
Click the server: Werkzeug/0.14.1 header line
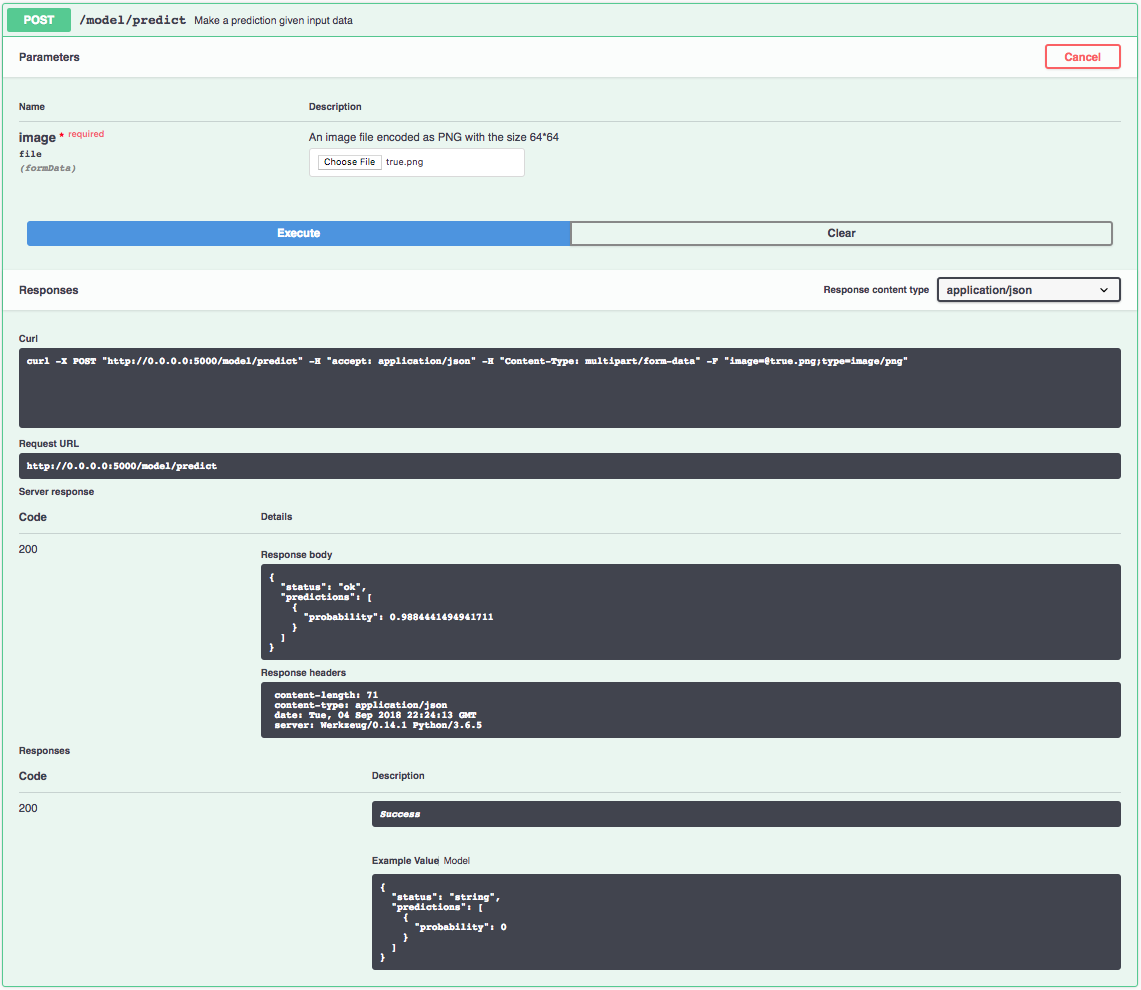[378, 725]
